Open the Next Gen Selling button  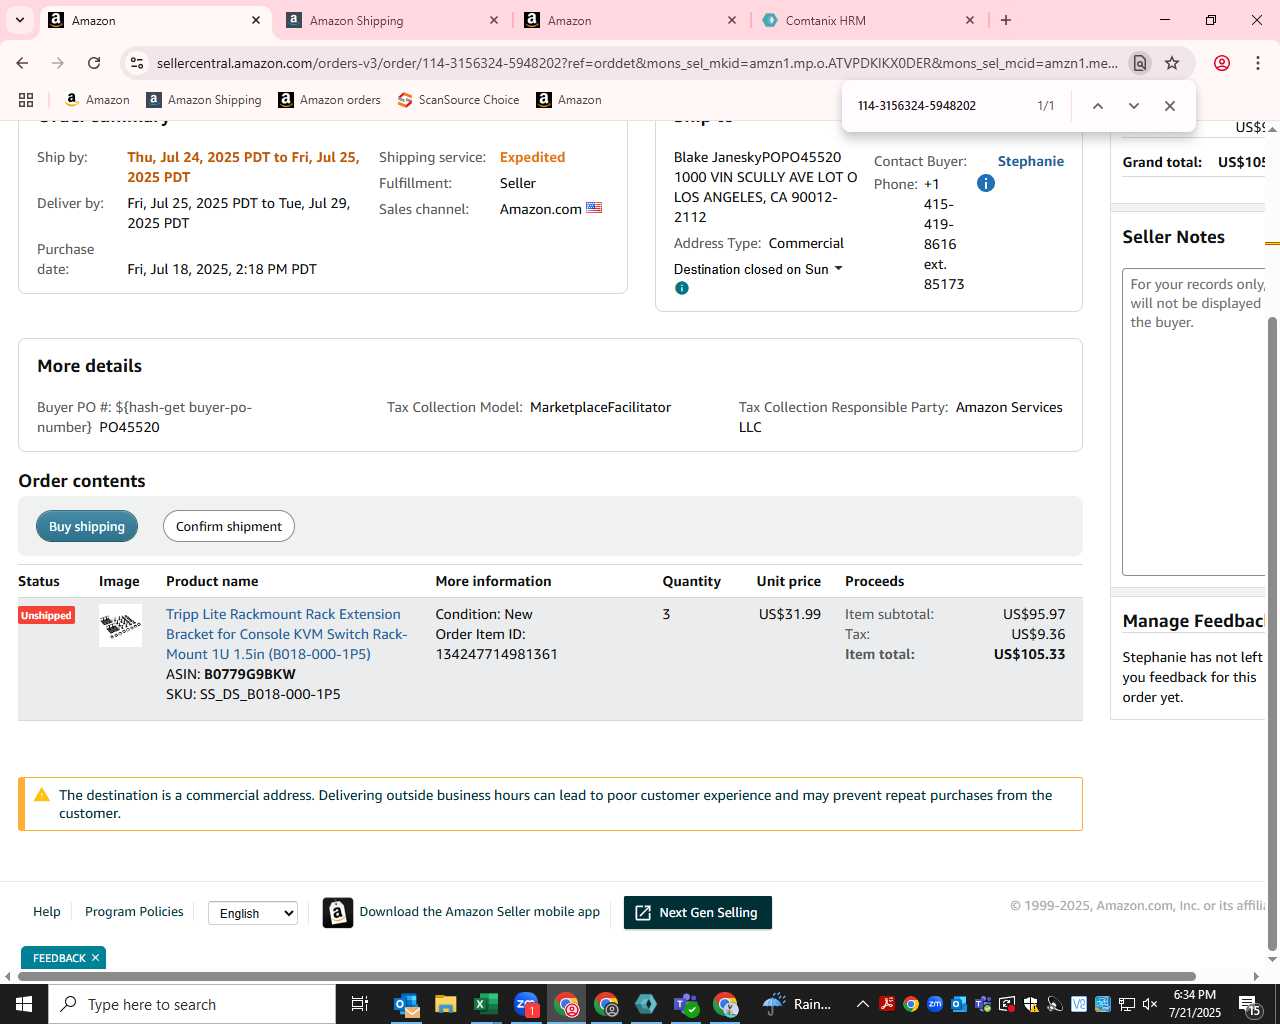698,913
